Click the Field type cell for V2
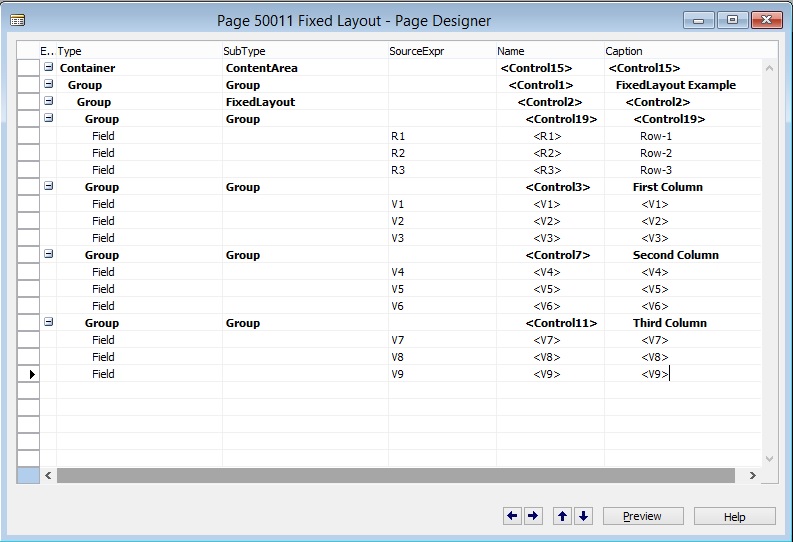 tap(139, 221)
